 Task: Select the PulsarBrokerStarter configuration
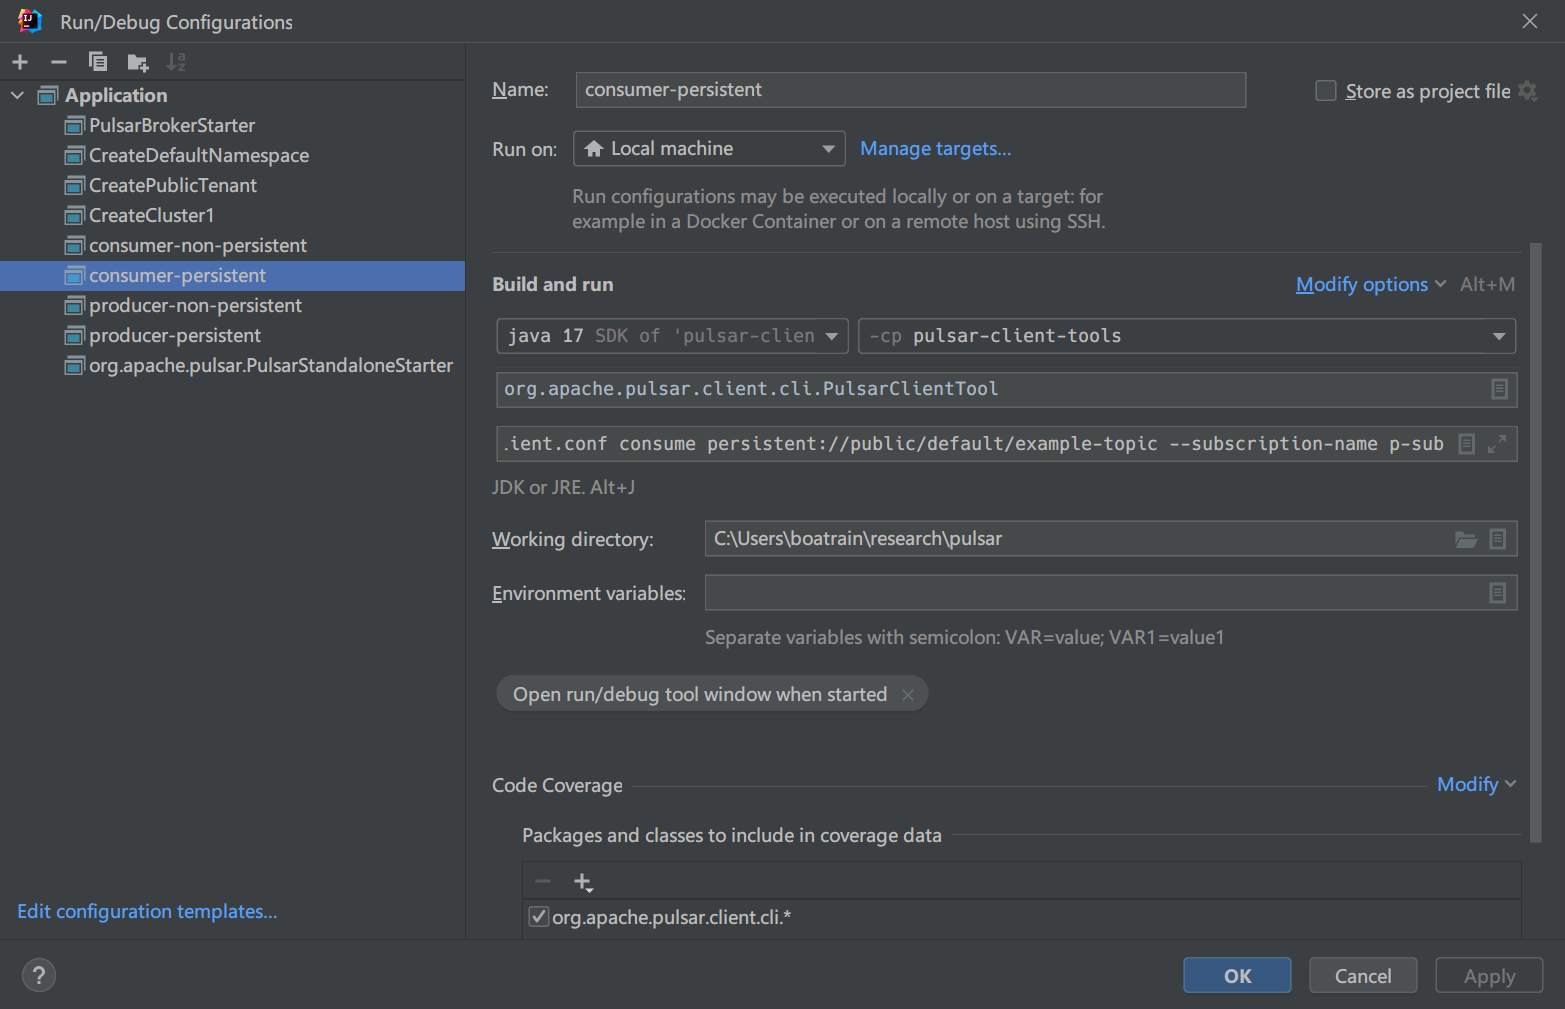click(169, 125)
